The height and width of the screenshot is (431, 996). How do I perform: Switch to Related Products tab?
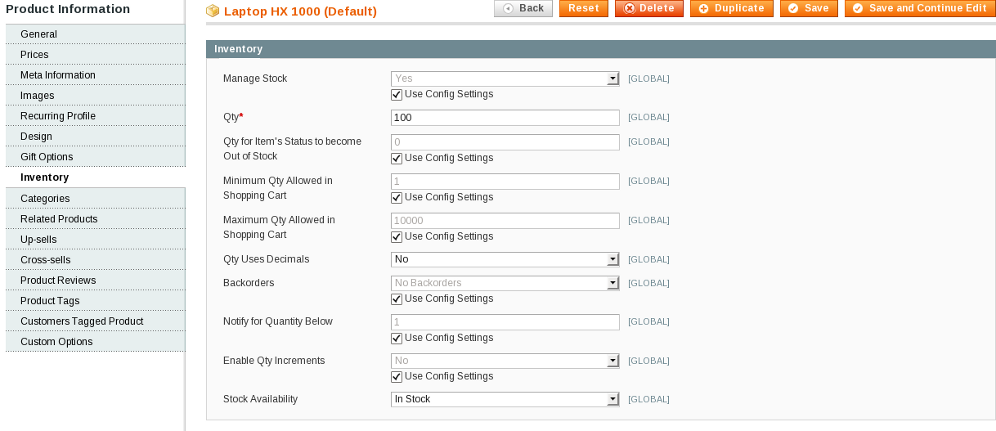point(95,219)
